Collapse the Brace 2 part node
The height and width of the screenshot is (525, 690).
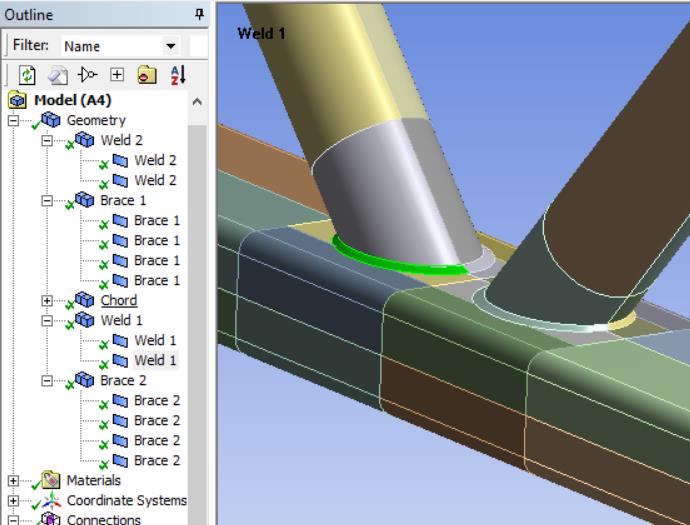click(x=47, y=381)
